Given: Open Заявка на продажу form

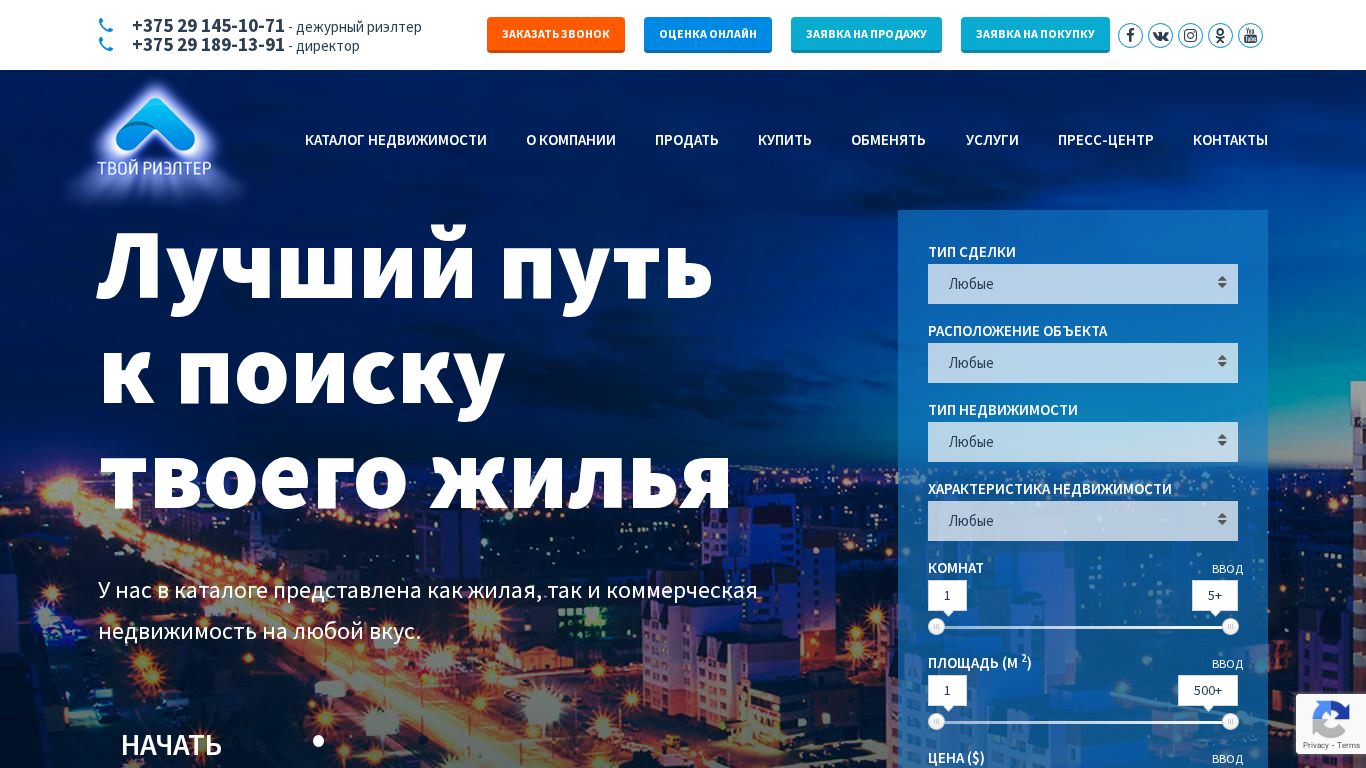Looking at the screenshot, I should [x=866, y=34].
